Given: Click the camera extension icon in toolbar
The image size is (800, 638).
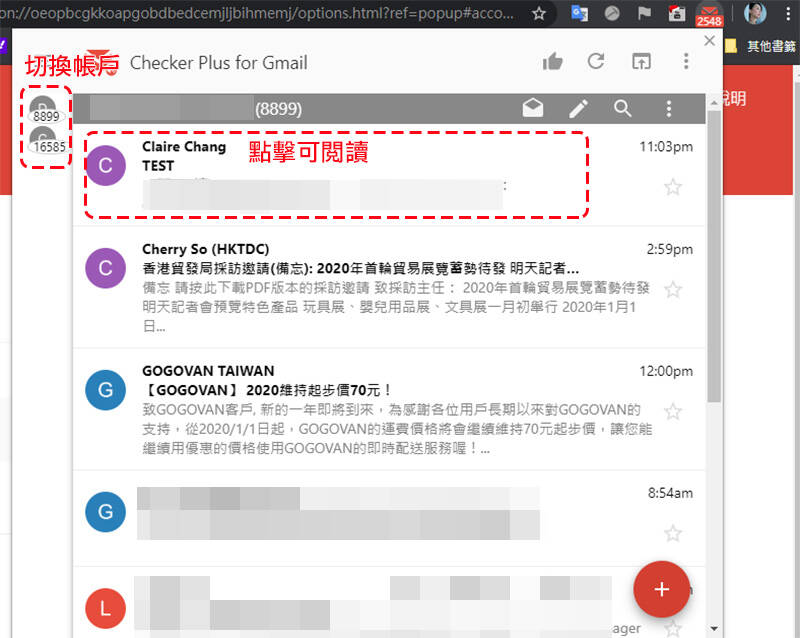Looking at the screenshot, I should click(x=677, y=13).
